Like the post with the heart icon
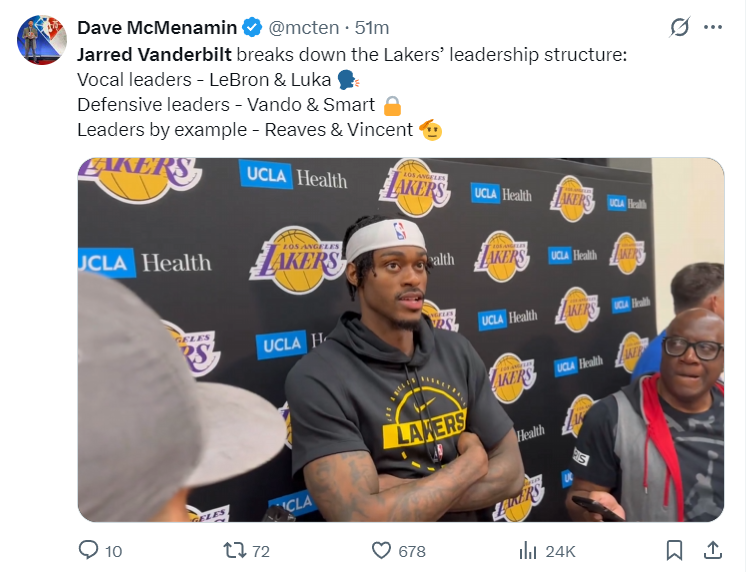This screenshot has width=746, height=572. point(381,550)
